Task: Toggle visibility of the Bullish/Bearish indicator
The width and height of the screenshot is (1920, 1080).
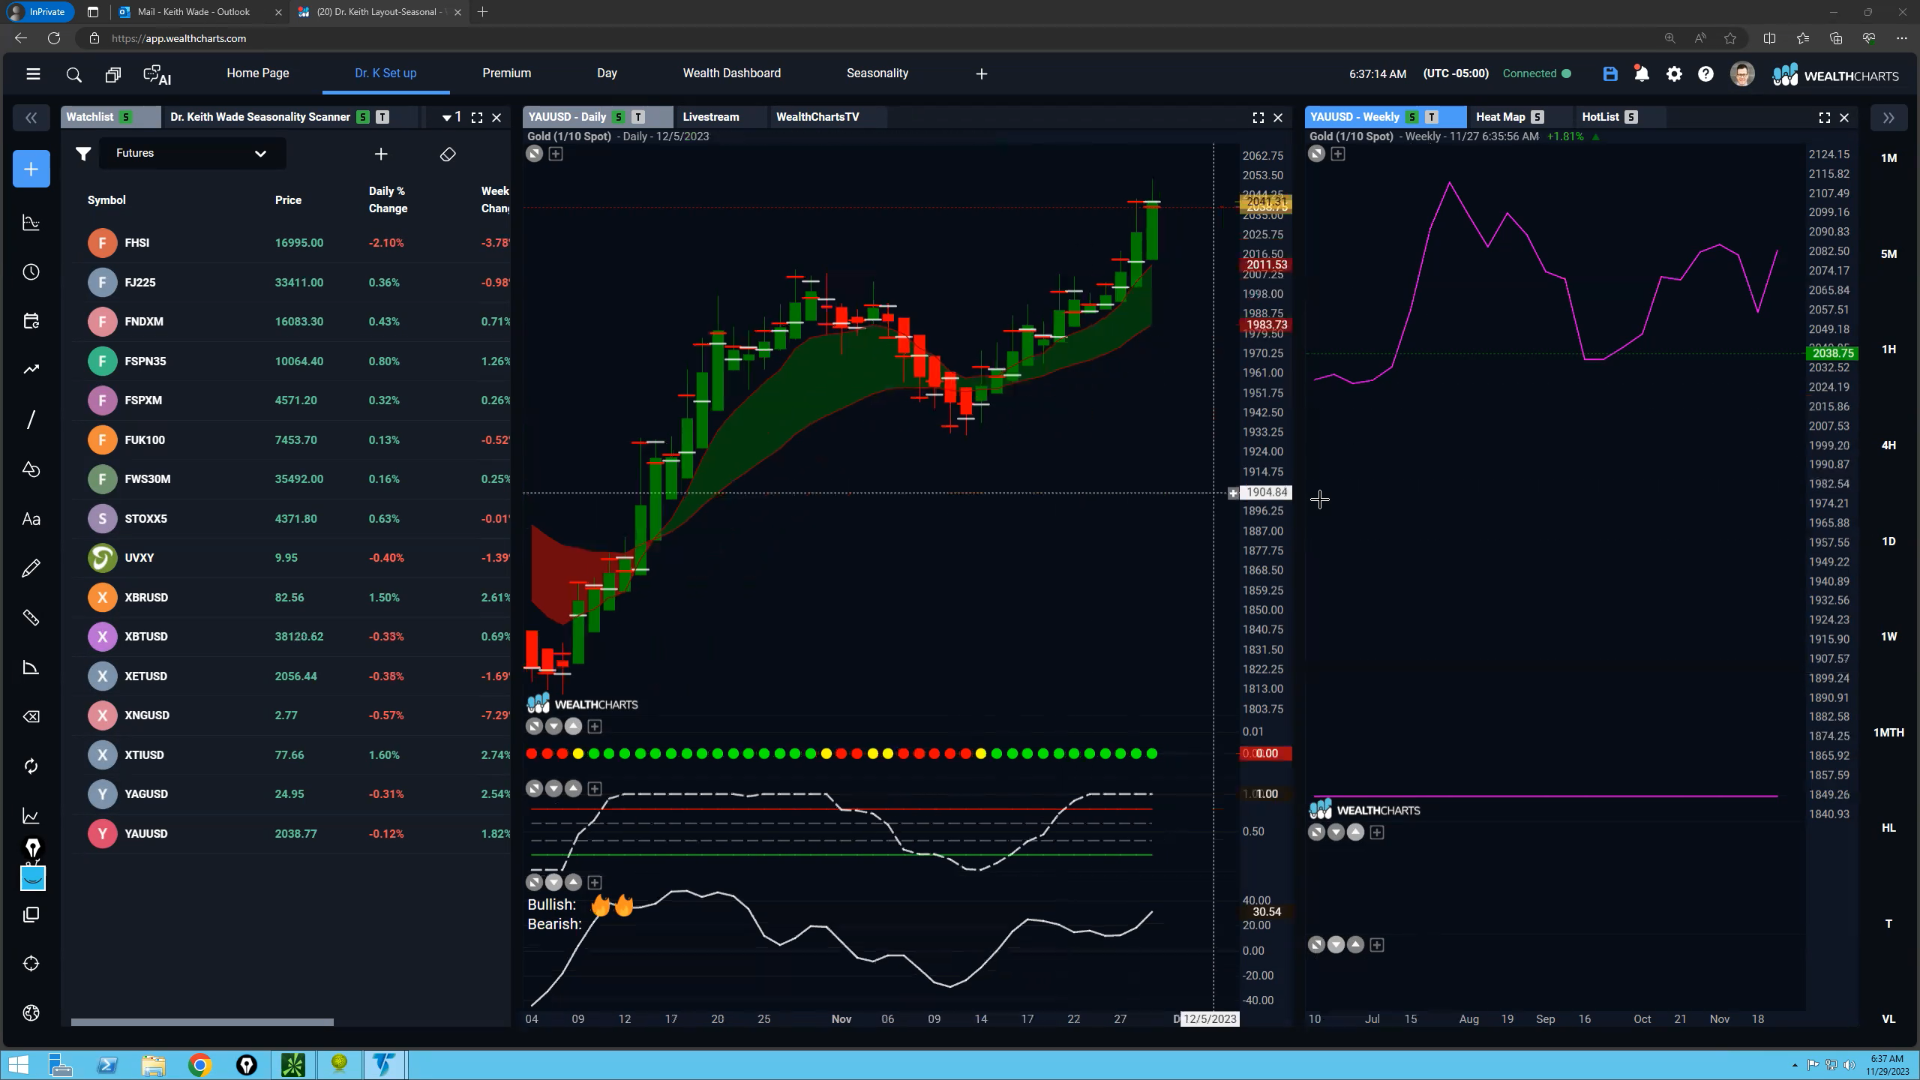Action: (535, 882)
